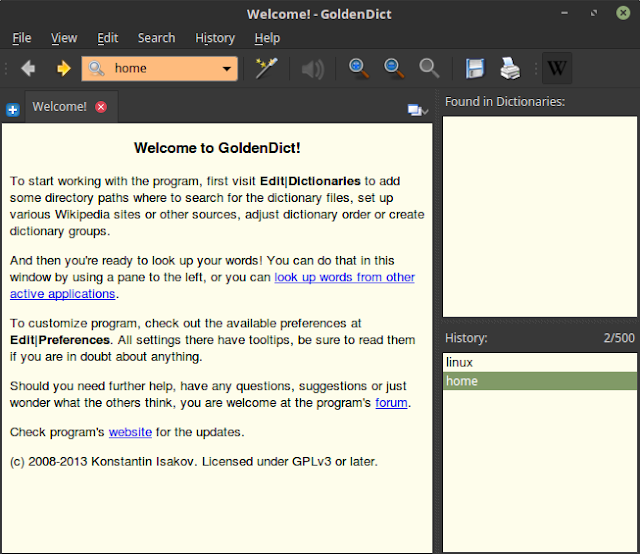Maximize the GoldenDict window
This screenshot has width=640, height=554.
point(594,13)
